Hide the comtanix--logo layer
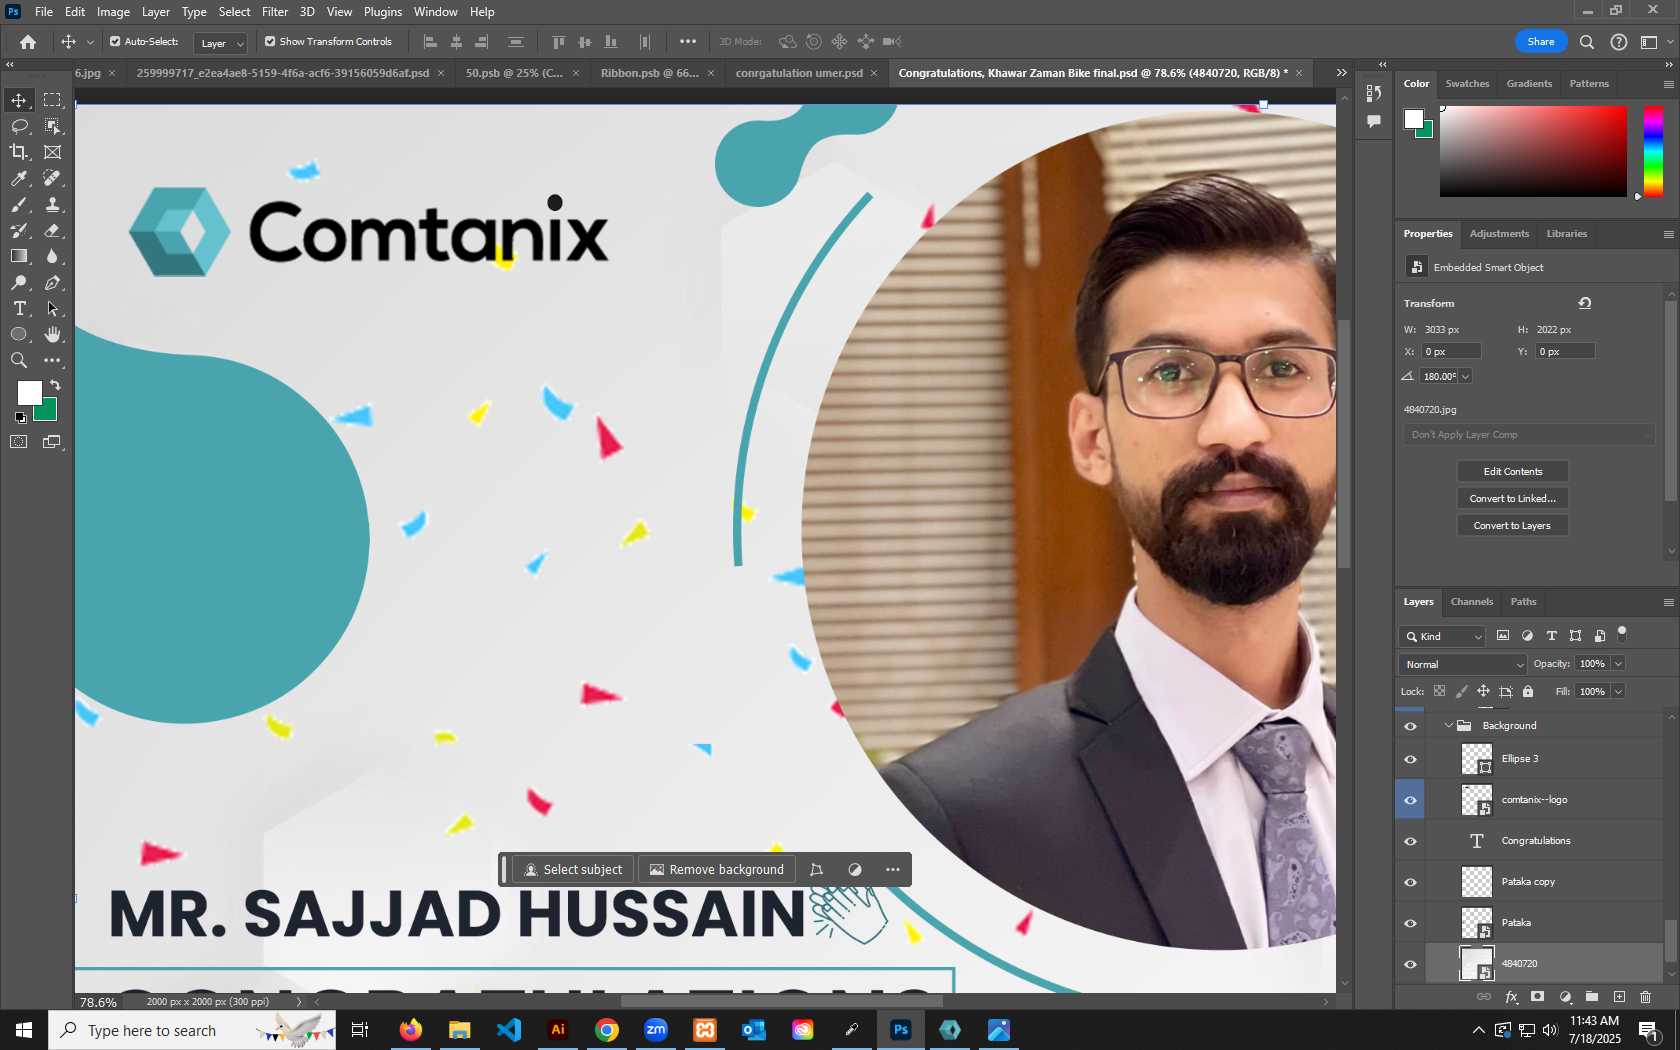 [1410, 800]
